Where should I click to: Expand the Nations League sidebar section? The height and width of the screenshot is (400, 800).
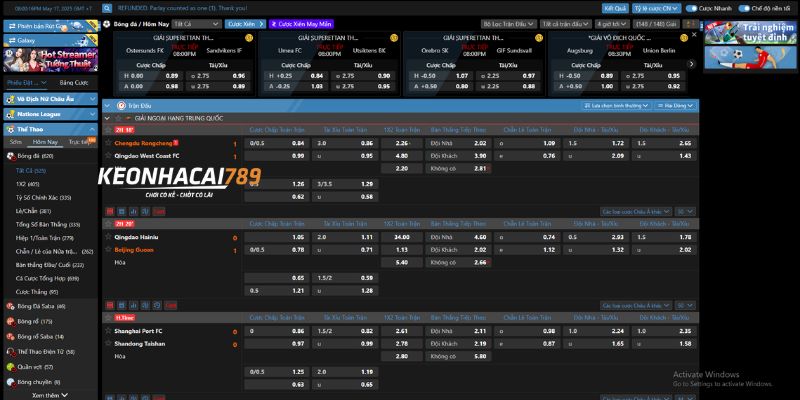(x=50, y=114)
